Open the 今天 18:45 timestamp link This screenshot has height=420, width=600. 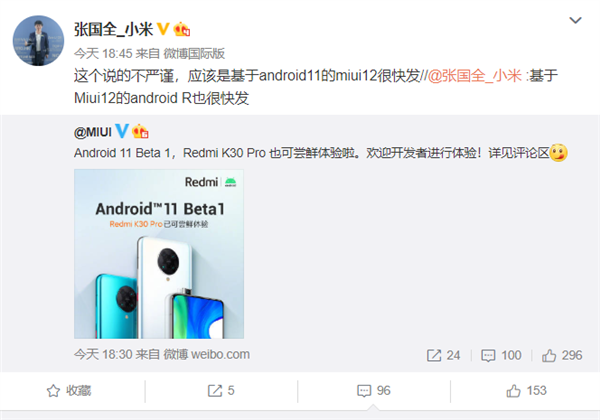[x=103, y=54]
